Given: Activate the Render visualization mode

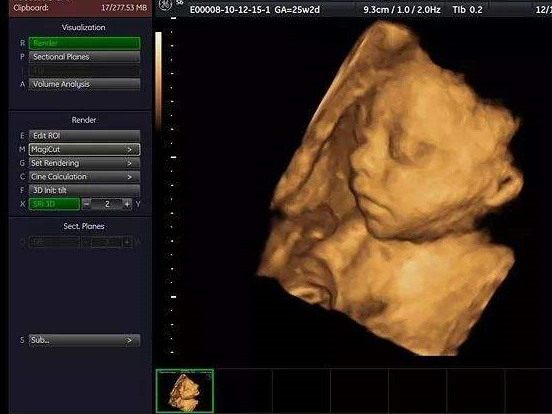Looking at the screenshot, I should pos(84,43).
